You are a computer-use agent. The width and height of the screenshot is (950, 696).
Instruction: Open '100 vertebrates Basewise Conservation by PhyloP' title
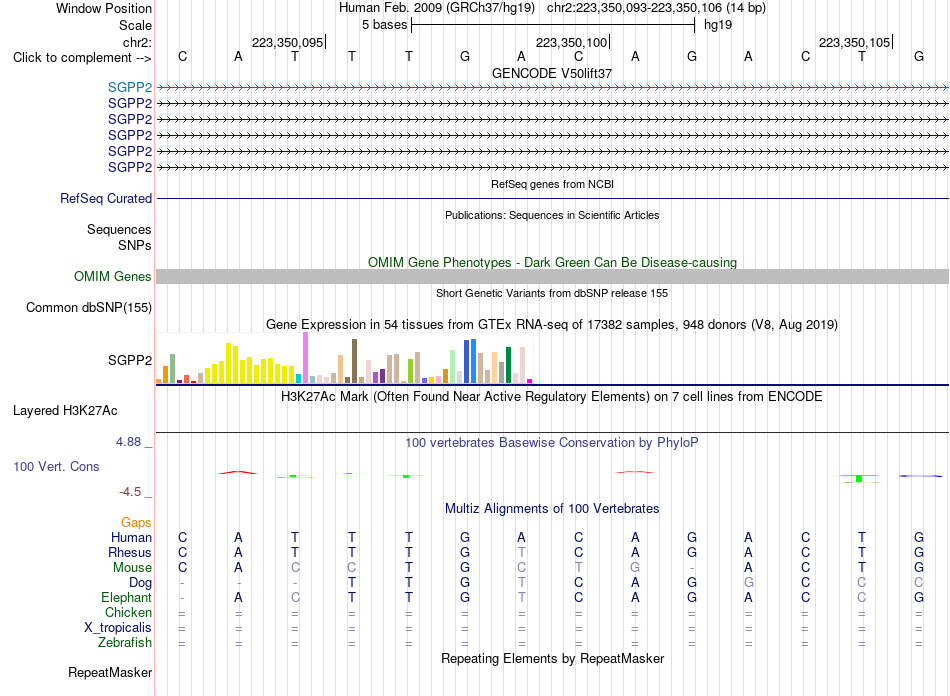click(x=552, y=443)
